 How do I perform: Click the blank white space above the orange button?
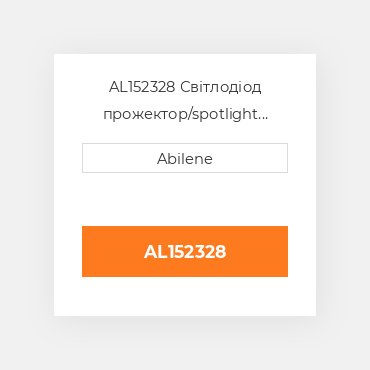click(185, 199)
